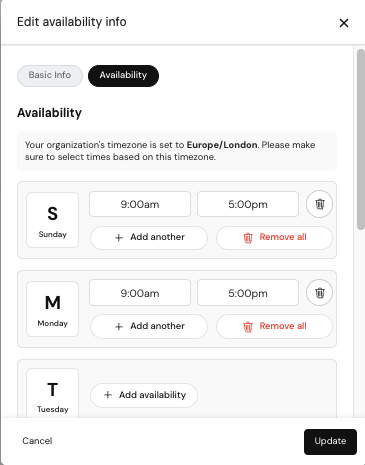The height and width of the screenshot is (465, 365).
Task: Open Monday's 9:00am start time selector
Action: [140, 293]
